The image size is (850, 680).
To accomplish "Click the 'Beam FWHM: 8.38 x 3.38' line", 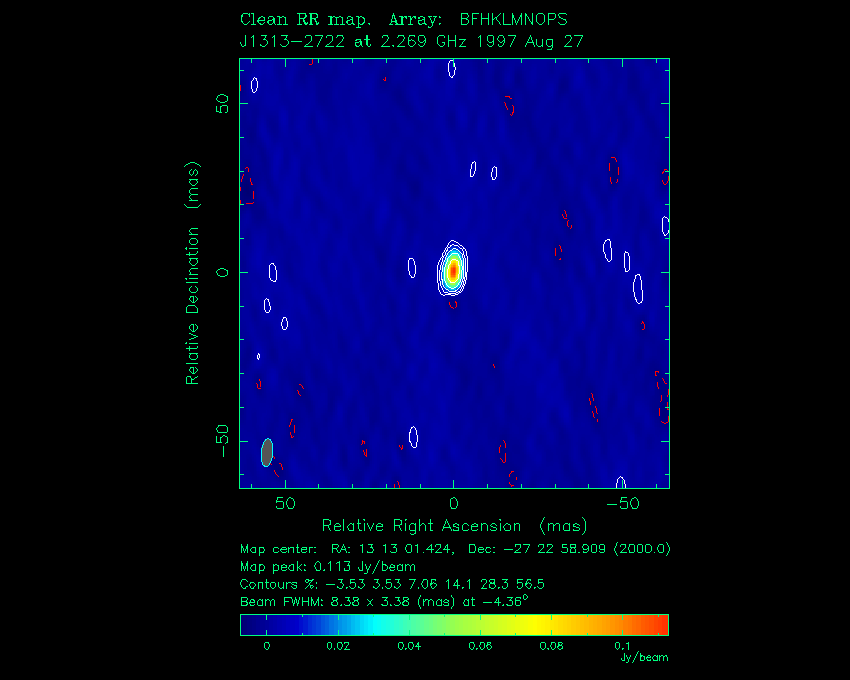I will point(384,601).
